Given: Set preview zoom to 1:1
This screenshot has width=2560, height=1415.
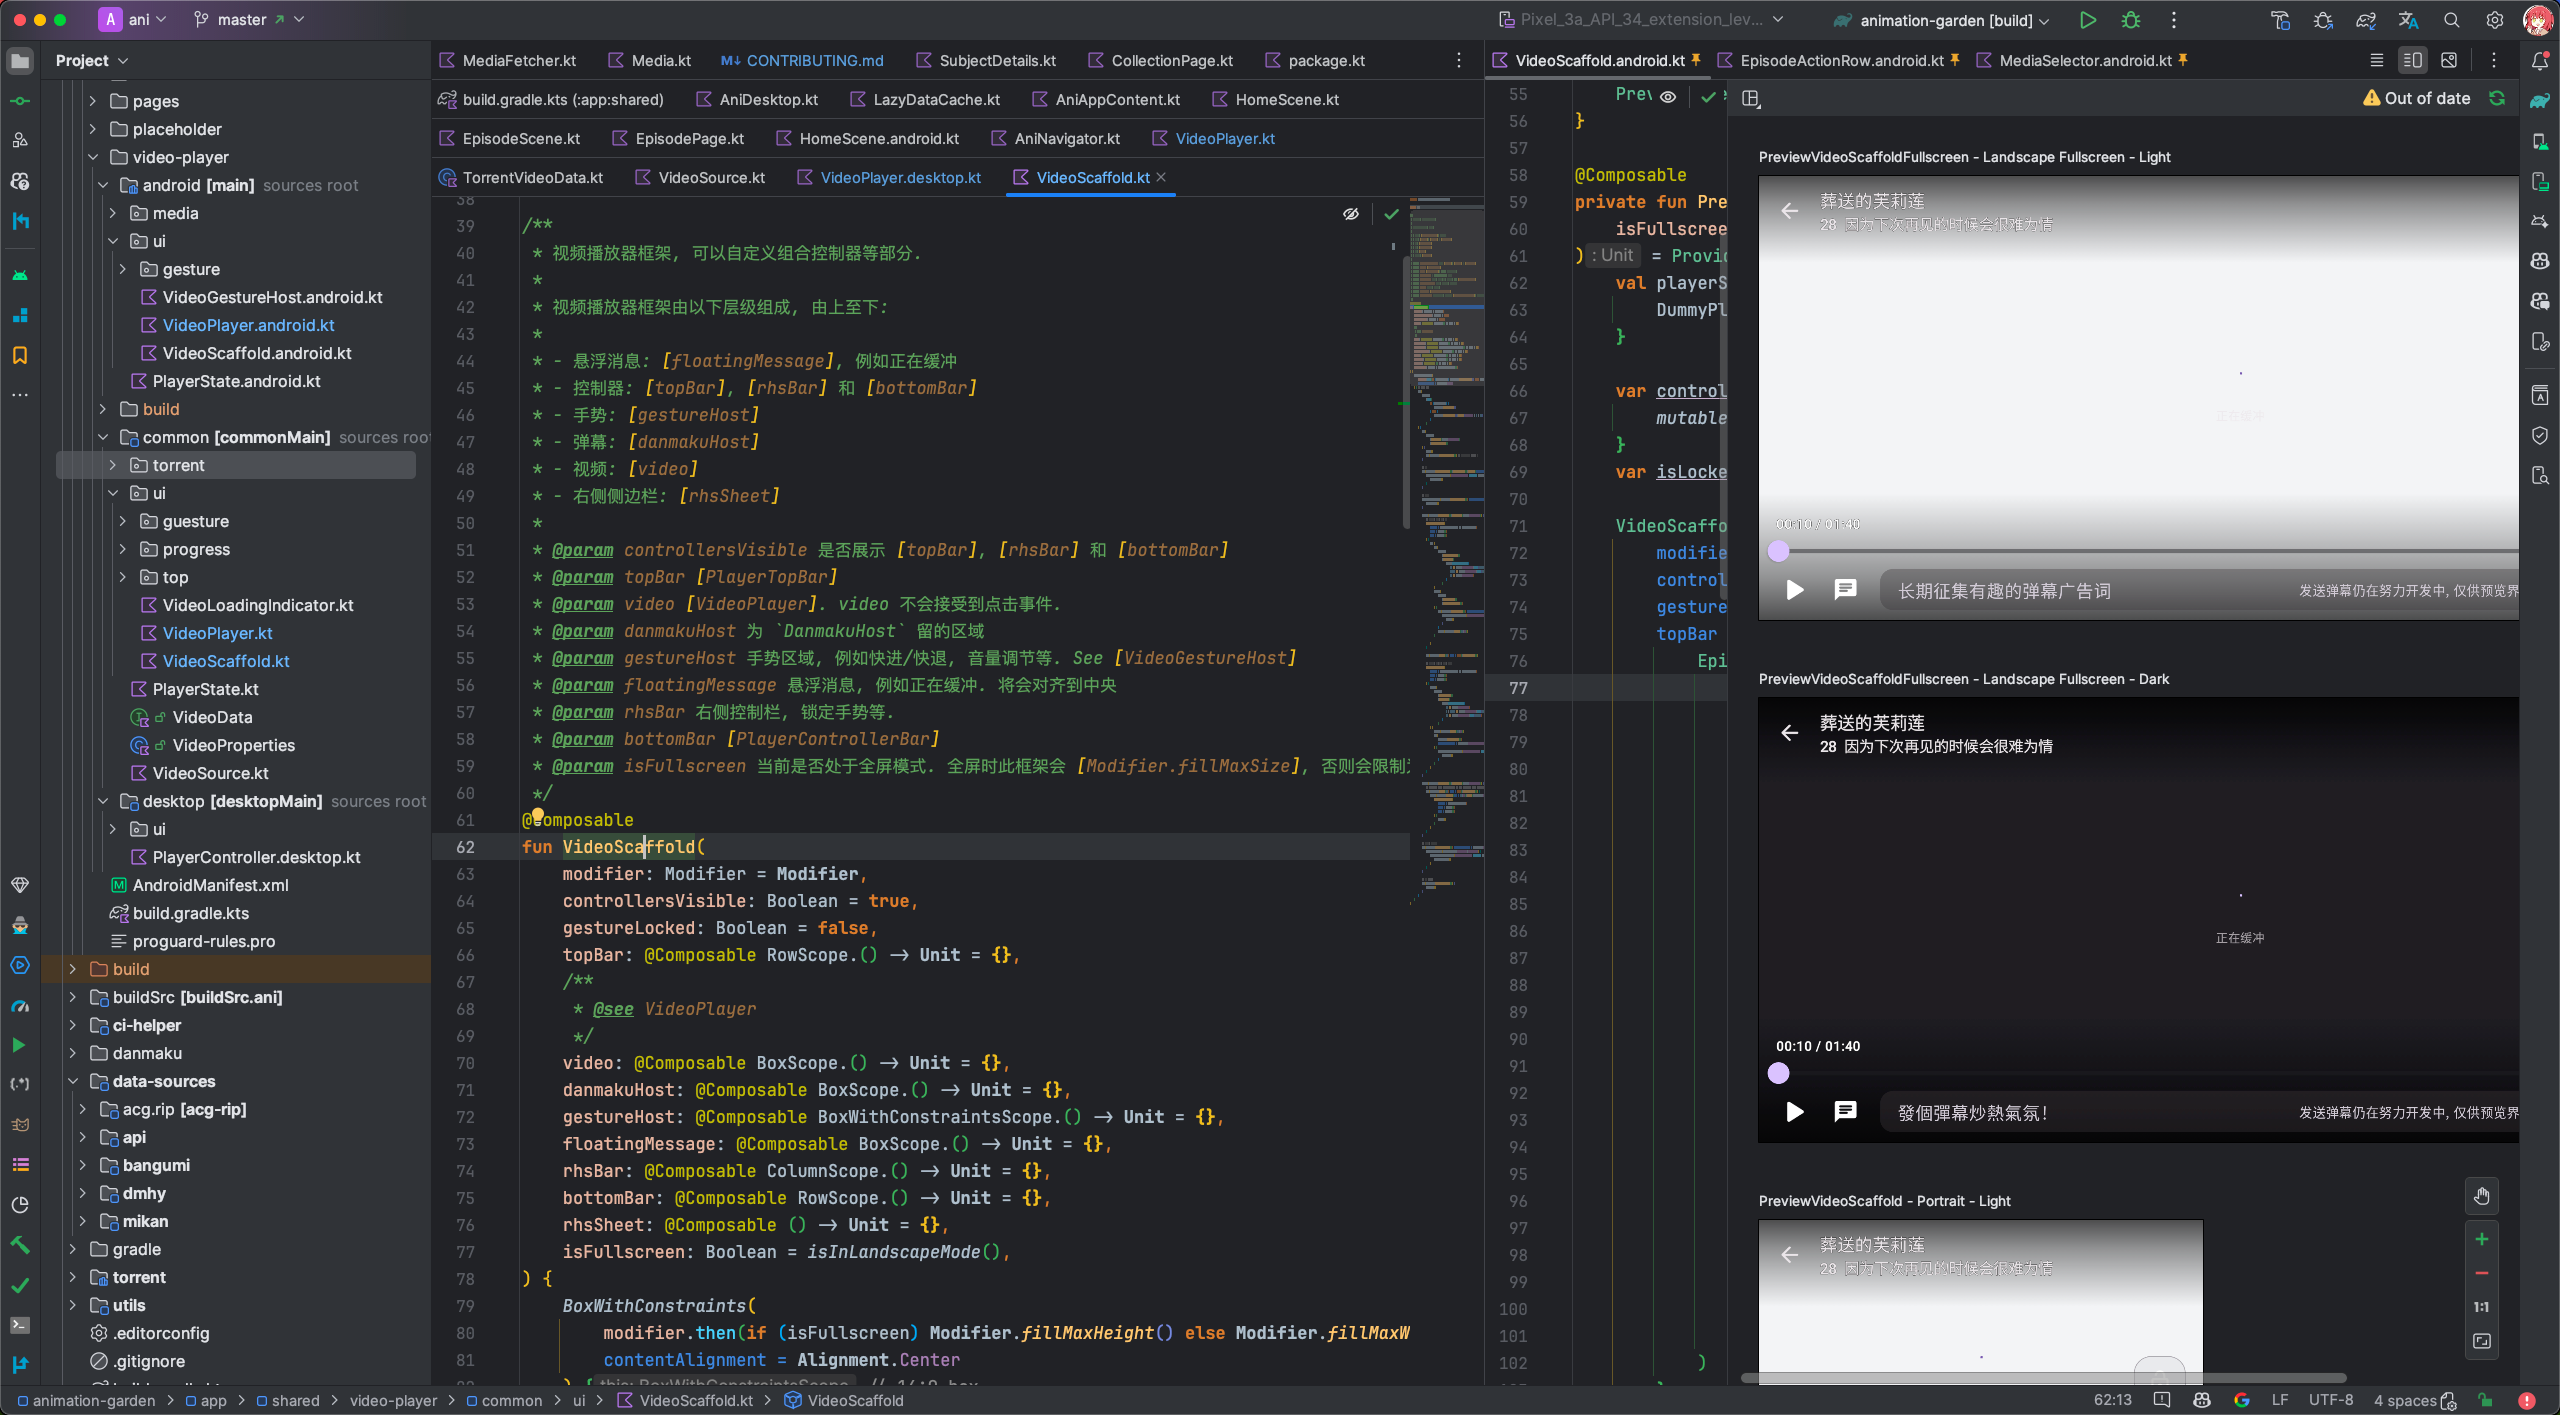Looking at the screenshot, I should [2482, 1307].
